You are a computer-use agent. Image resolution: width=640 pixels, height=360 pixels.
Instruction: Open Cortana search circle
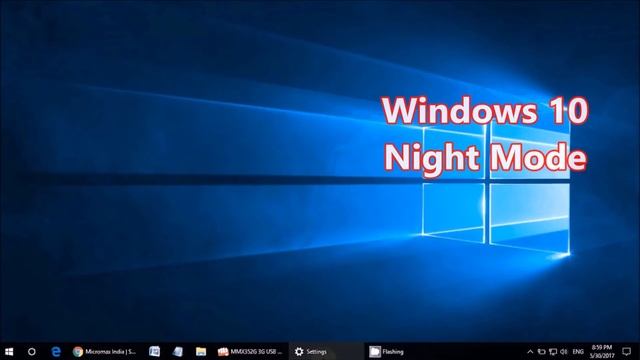[31, 351]
